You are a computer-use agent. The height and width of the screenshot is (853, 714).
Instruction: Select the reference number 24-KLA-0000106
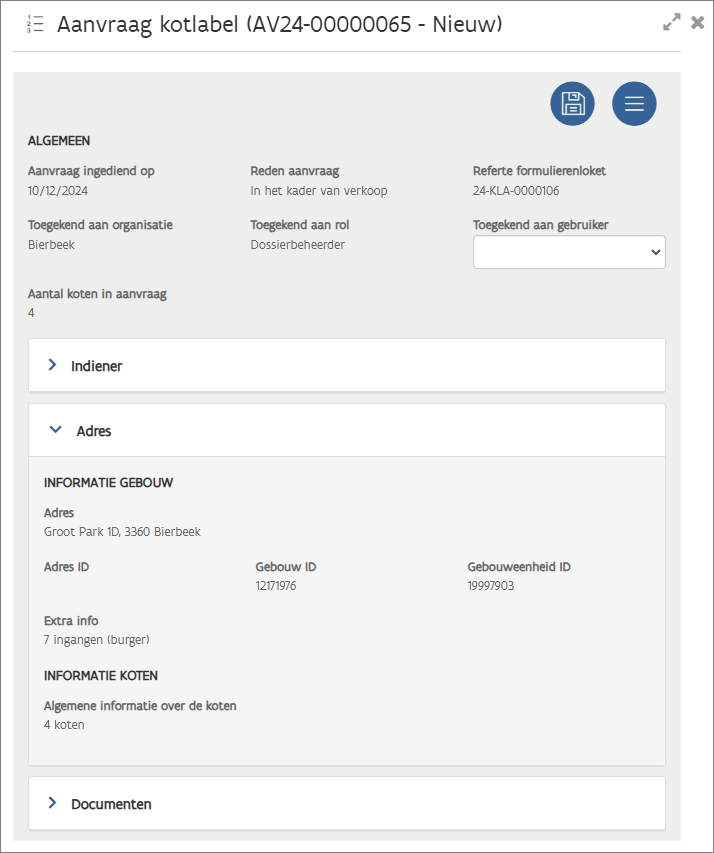click(516, 191)
